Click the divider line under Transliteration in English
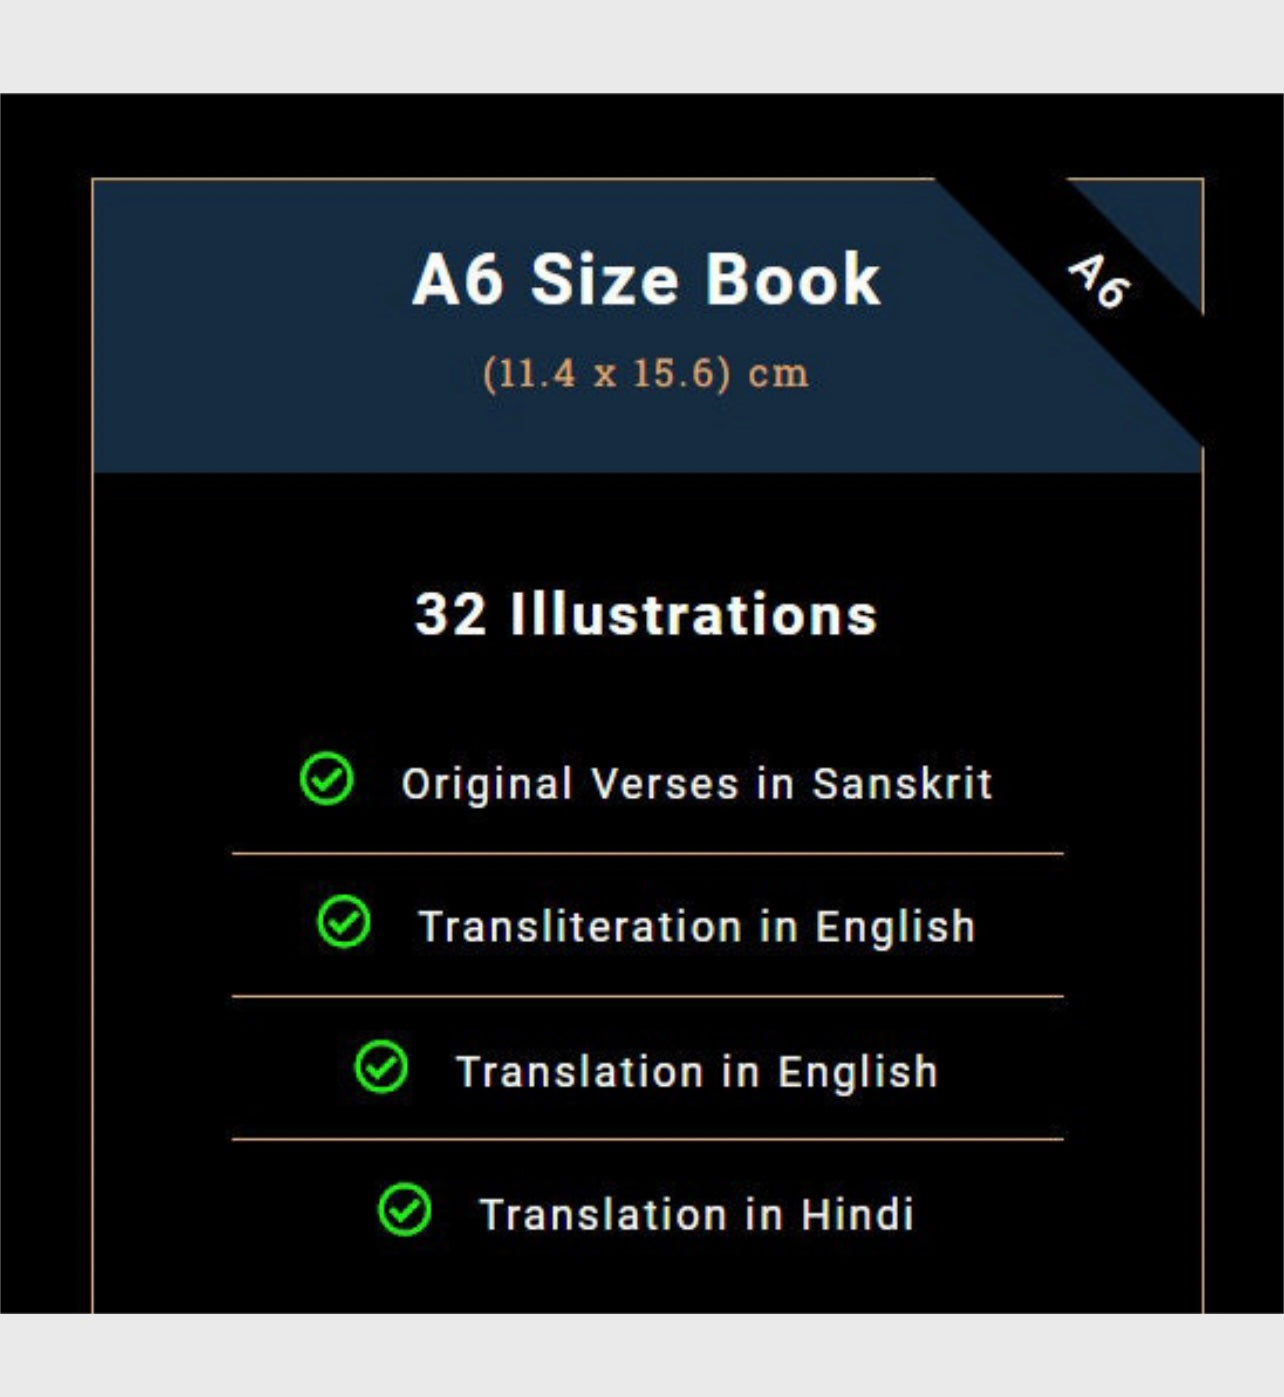This screenshot has width=1284, height=1397. (647, 996)
